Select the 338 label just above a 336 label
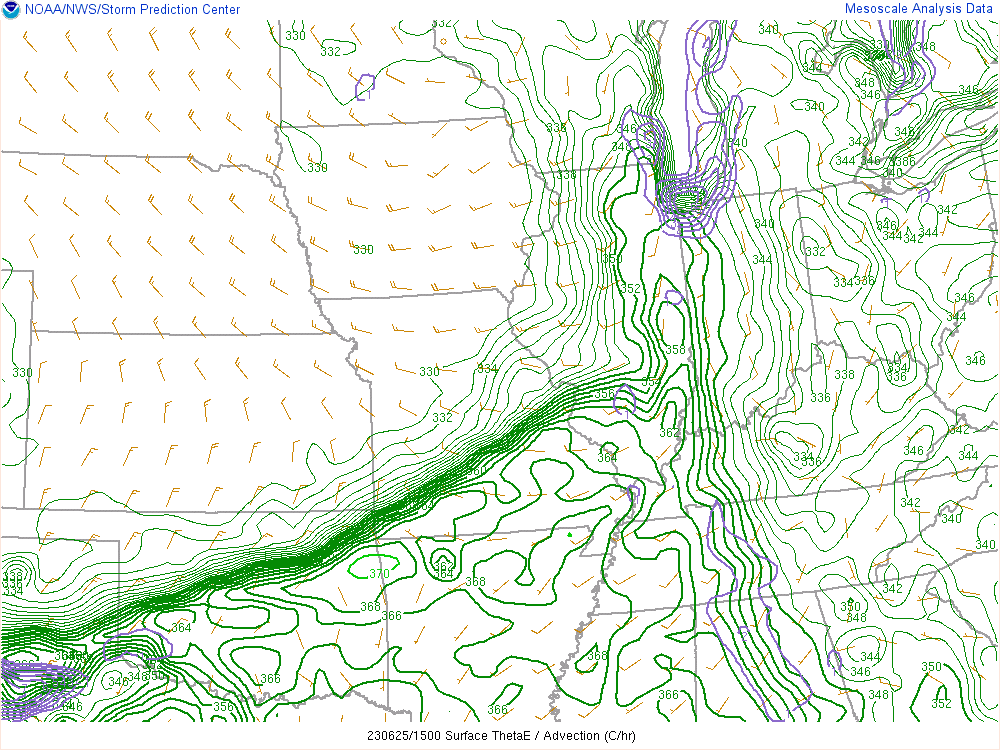Image resolution: width=1000 pixels, height=750 pixels. pos(845,374)
